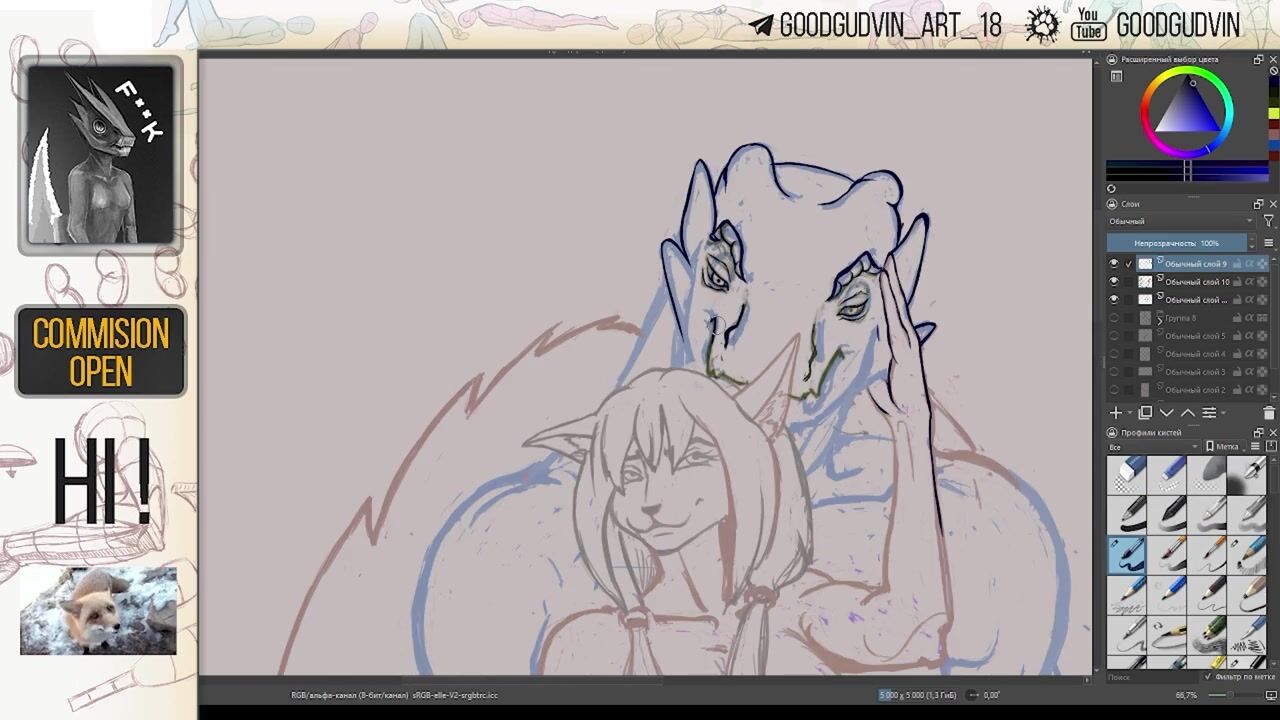Open the brush tag dropdown 'Все'
The width and height of the screenshot is (1280, 720).
coord(1152,447)
